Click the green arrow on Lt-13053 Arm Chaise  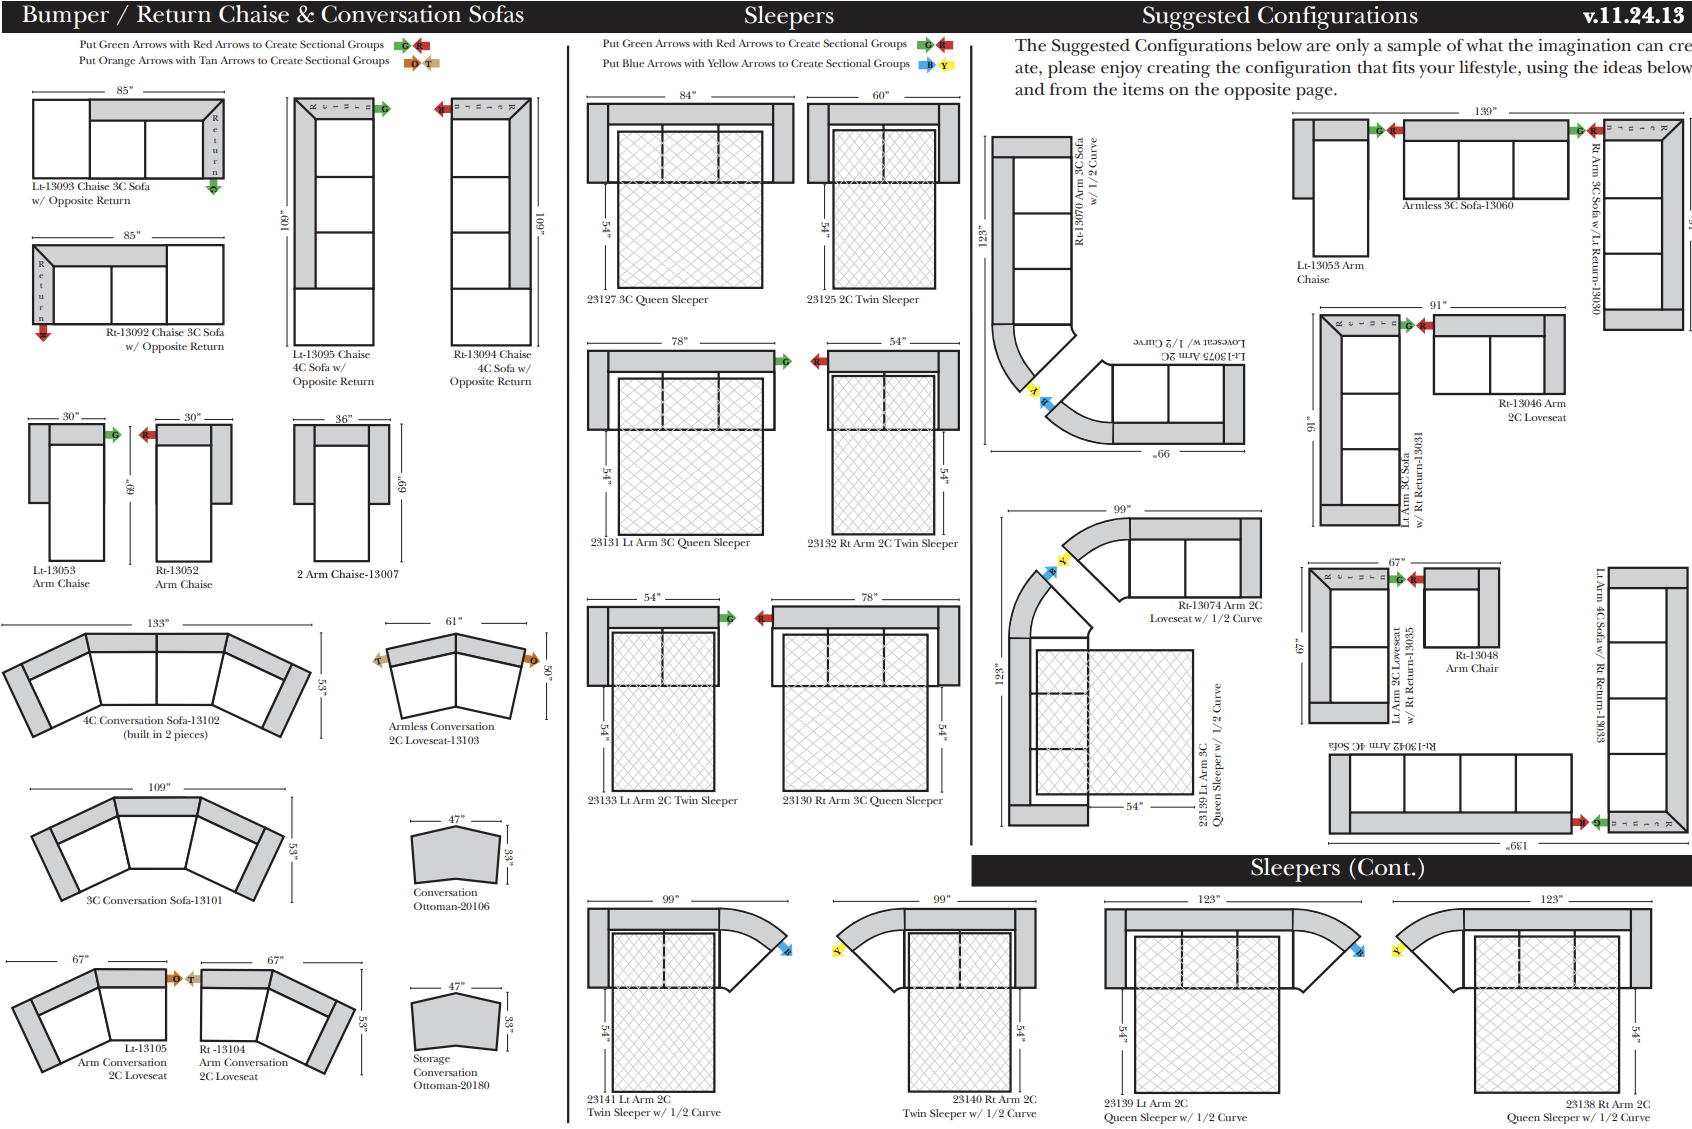[114, 434]
